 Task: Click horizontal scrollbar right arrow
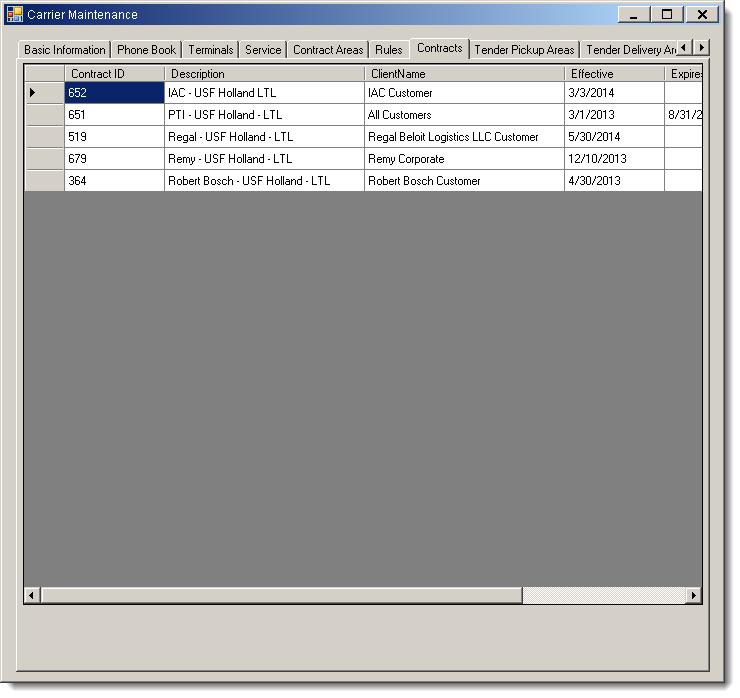(694, 595)
